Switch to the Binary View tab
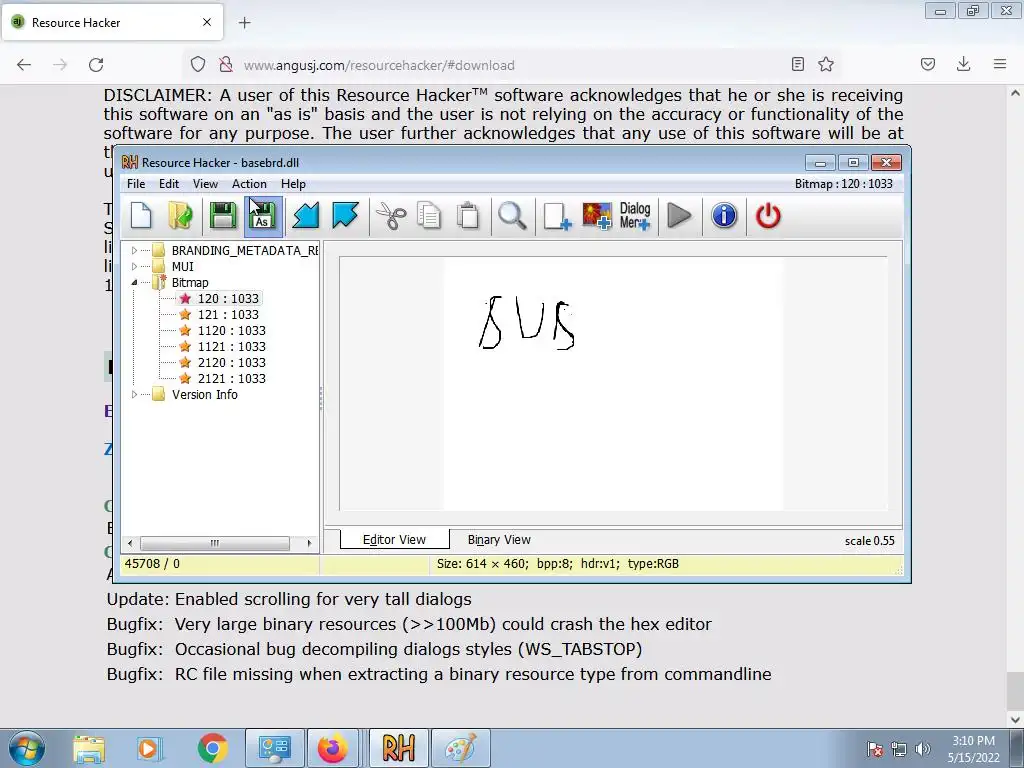The image size is (1024, 768). pos(499,540)
